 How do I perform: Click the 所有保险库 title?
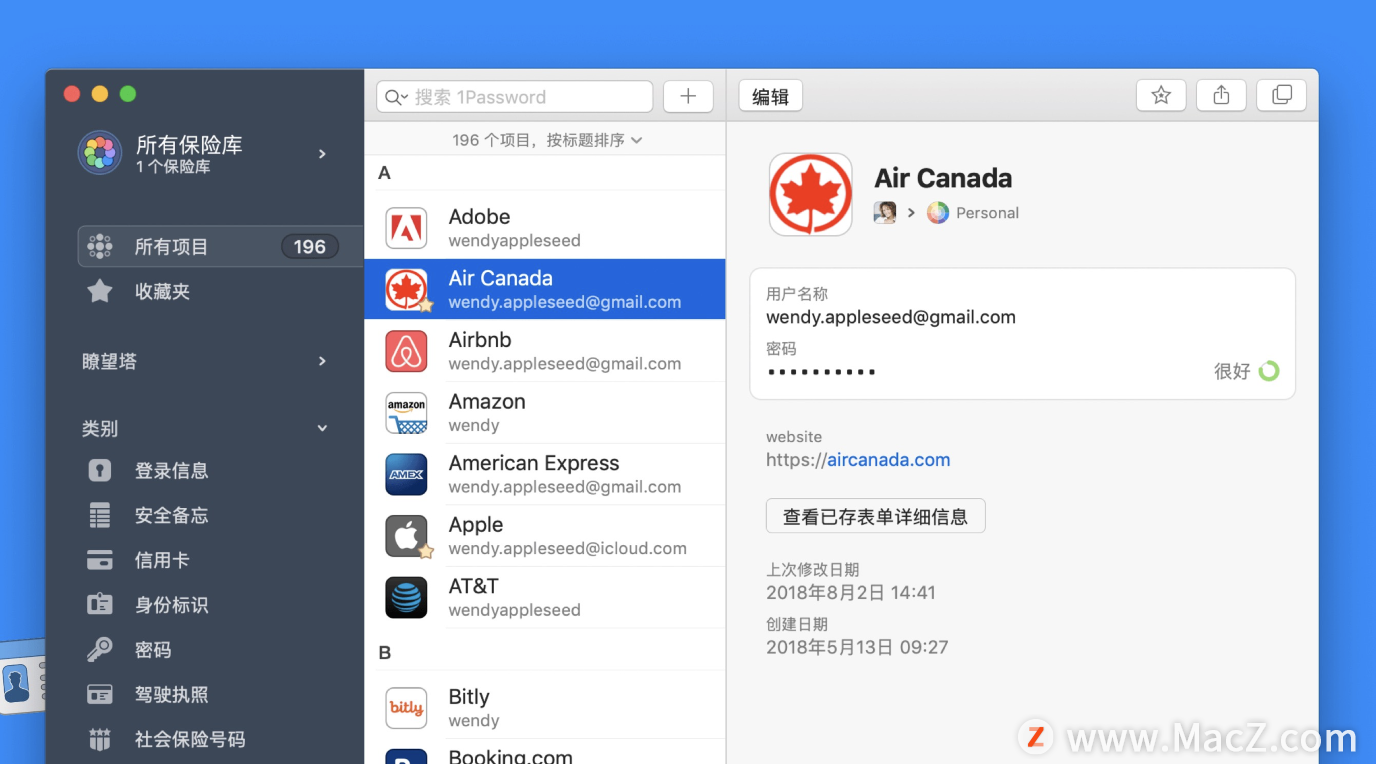point(189,144)
